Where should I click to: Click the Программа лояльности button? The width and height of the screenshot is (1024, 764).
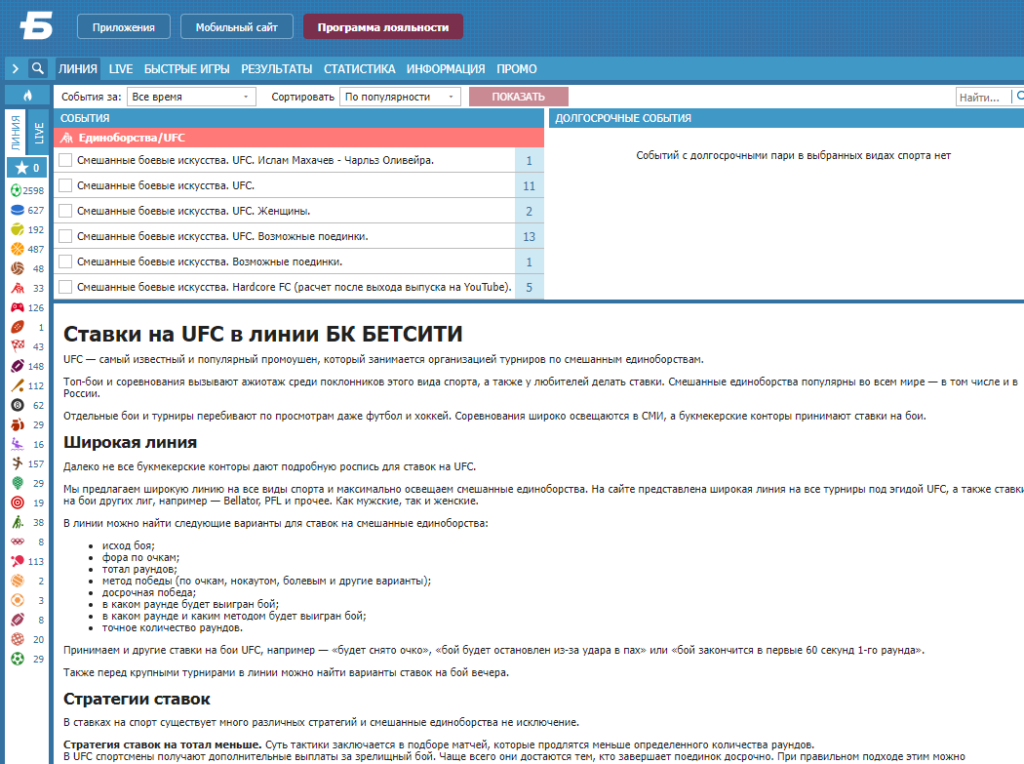(x=383, y=27)
